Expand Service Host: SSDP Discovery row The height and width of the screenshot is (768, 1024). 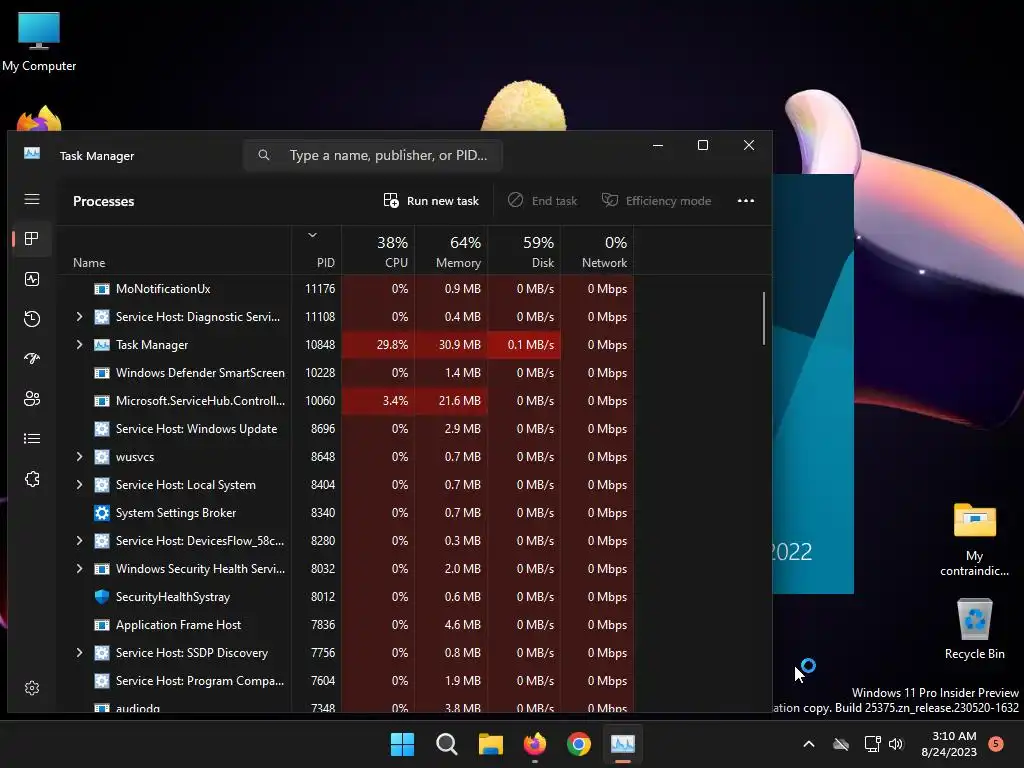pyautogui.click(x=79, y=653)
